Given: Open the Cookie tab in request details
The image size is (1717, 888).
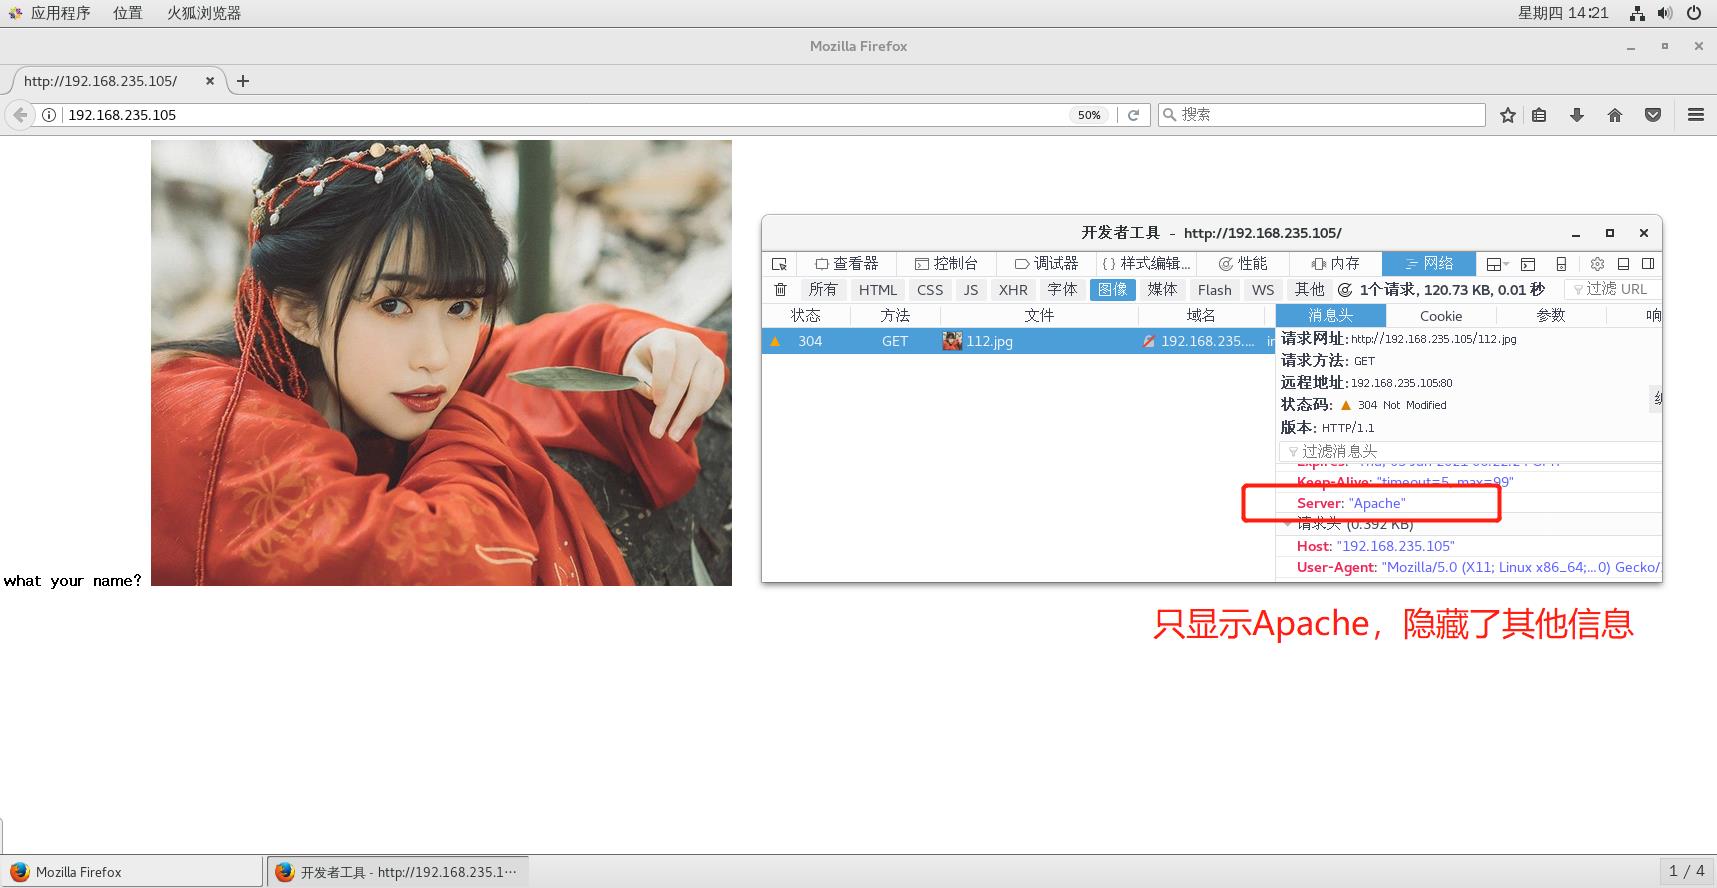Looking at the screenshot, I should 1441,316.
